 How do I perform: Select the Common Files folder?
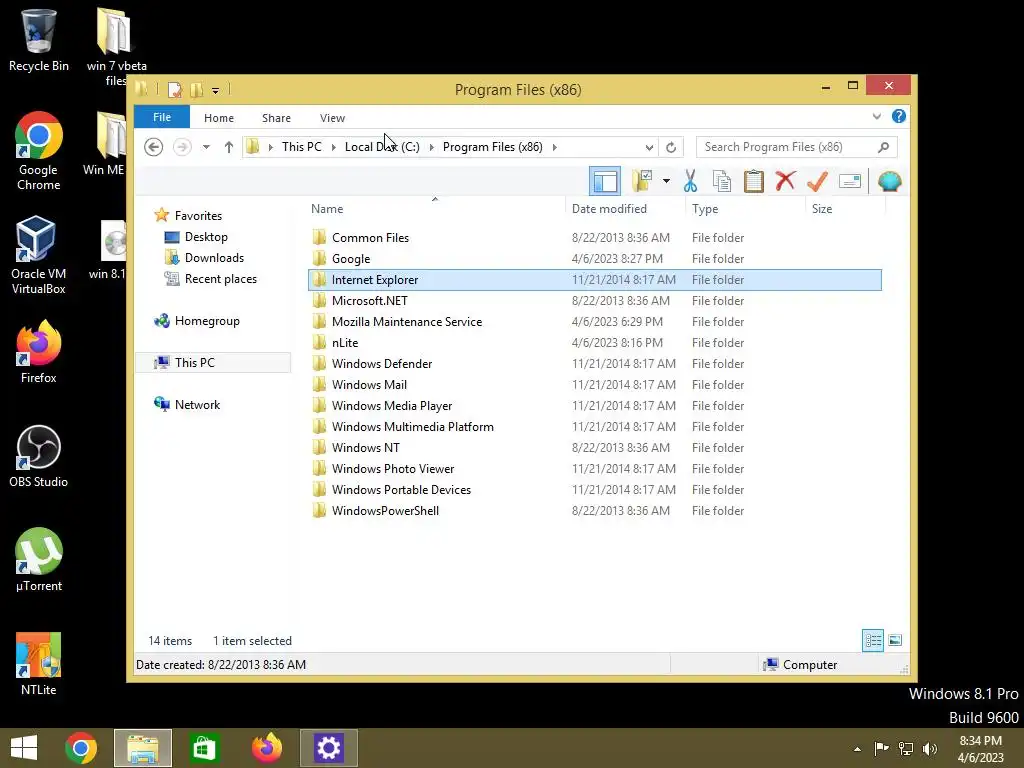click(594, 238)
